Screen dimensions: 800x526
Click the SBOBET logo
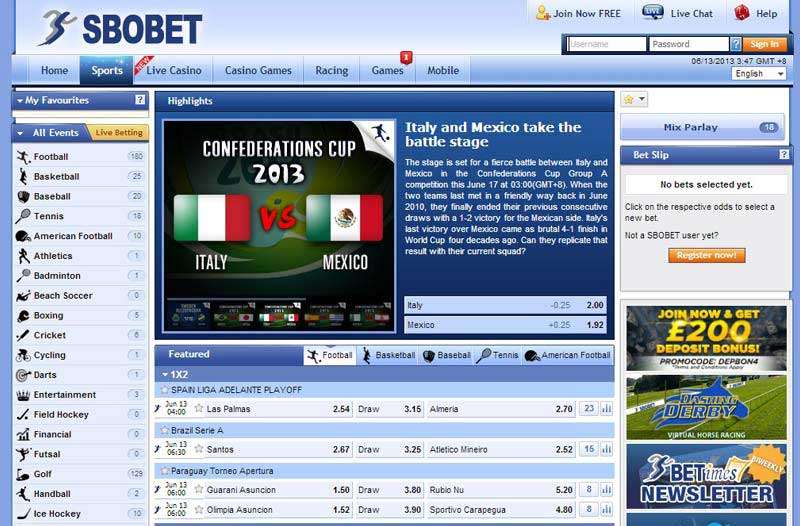click(x=120, y=28)
